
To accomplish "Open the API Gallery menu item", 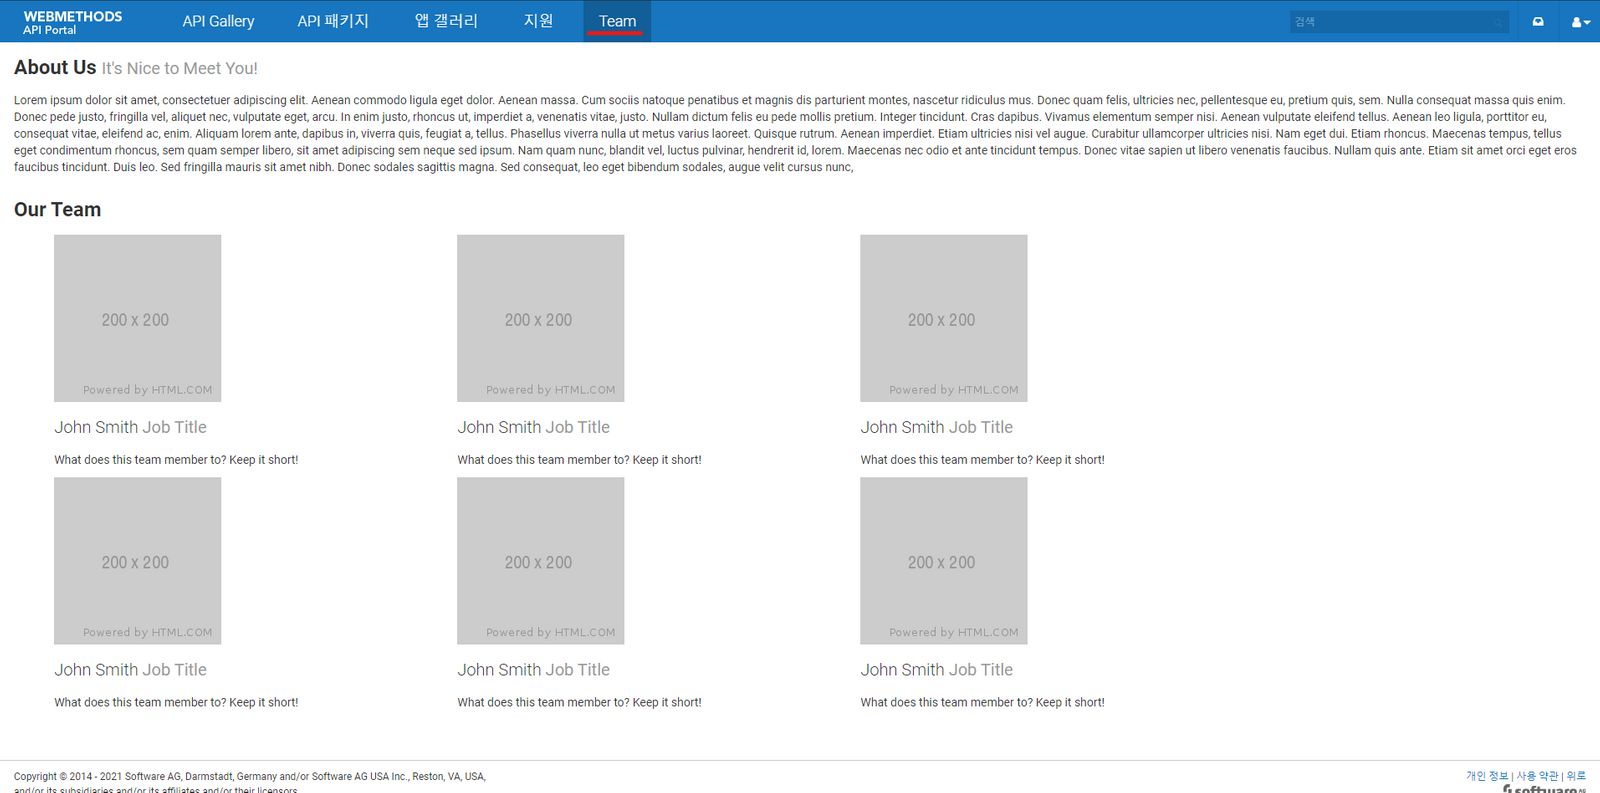I will pyautogui.click(x=218, y=21).
